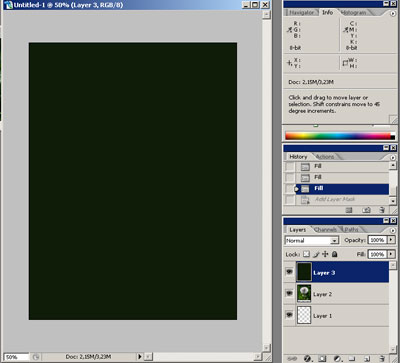Viewport: 400px width, 363px height.
Task: Click the Fill 100% field in Layers panel
Action: click(x=377, y=254)
